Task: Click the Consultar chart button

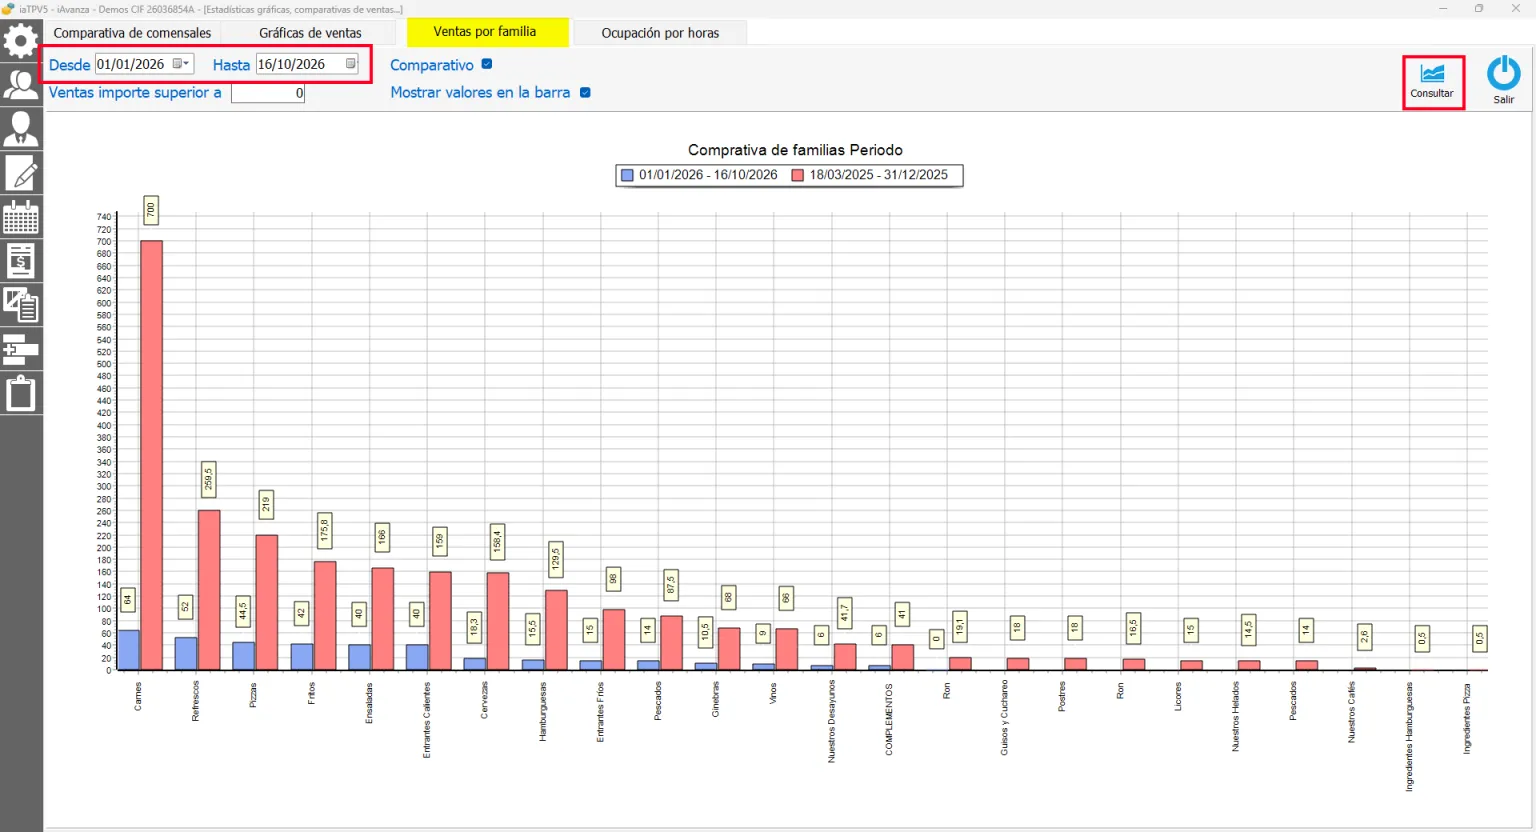Action: click(1432, 82)
